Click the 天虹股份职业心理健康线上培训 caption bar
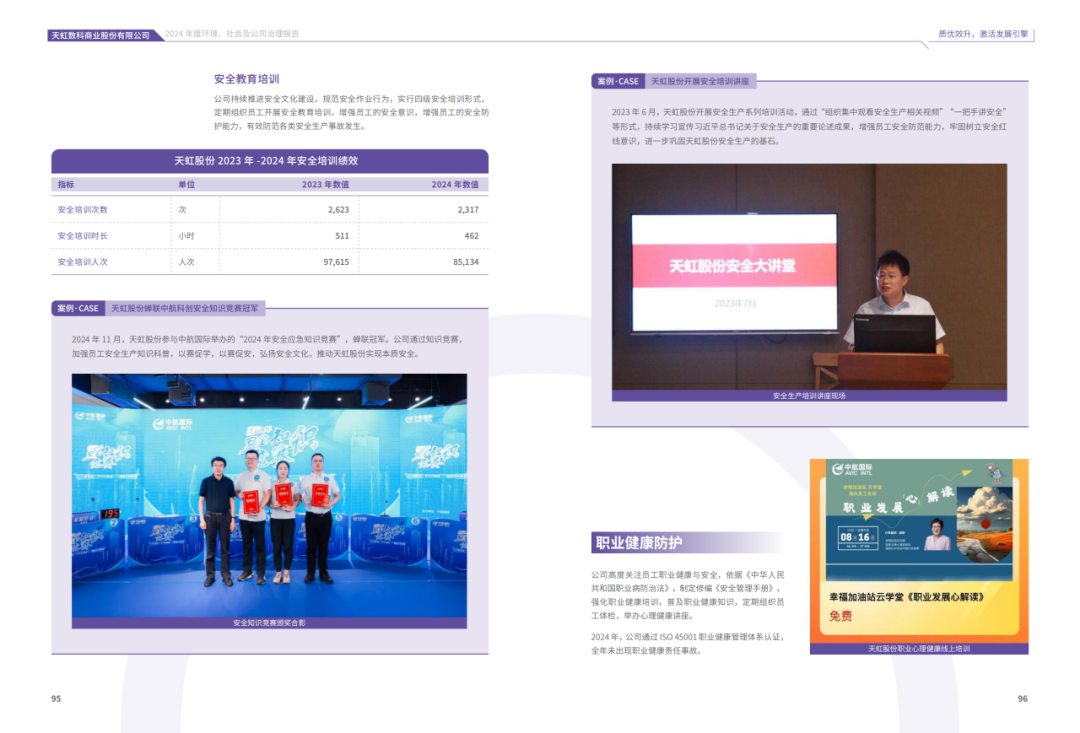The image size is (1080, 733). tap(918, 649)
